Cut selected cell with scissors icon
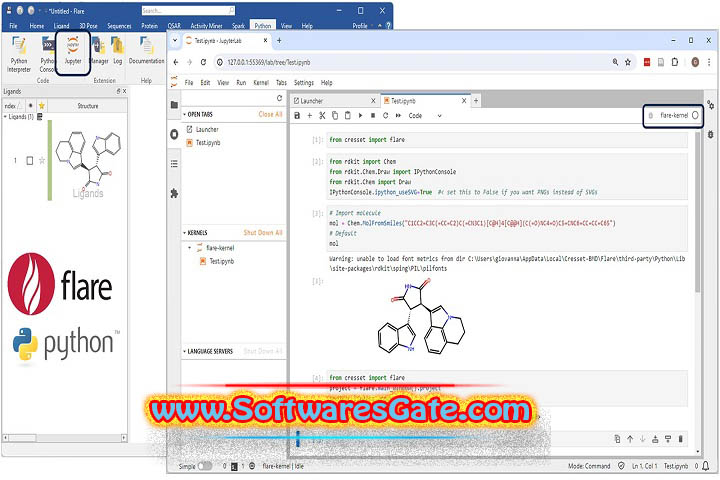720x480 pixels. [x=322, y=116]
